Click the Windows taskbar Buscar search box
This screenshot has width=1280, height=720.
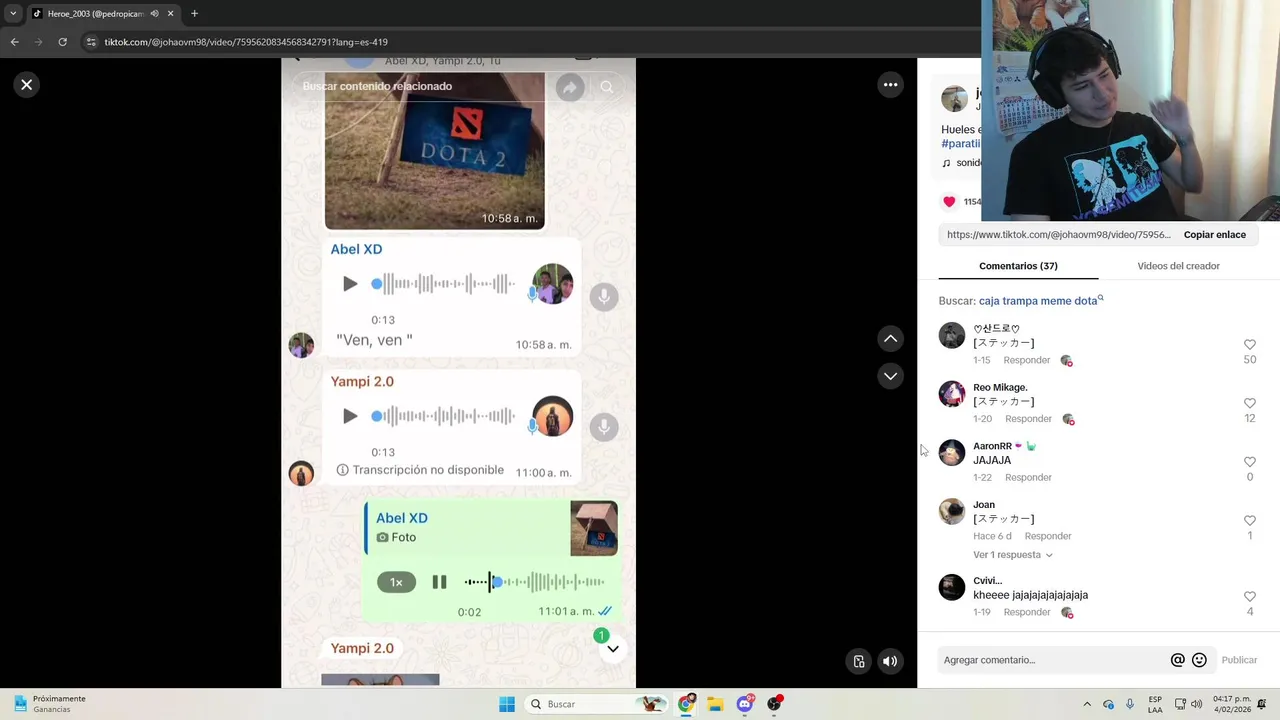pos(597,704)
